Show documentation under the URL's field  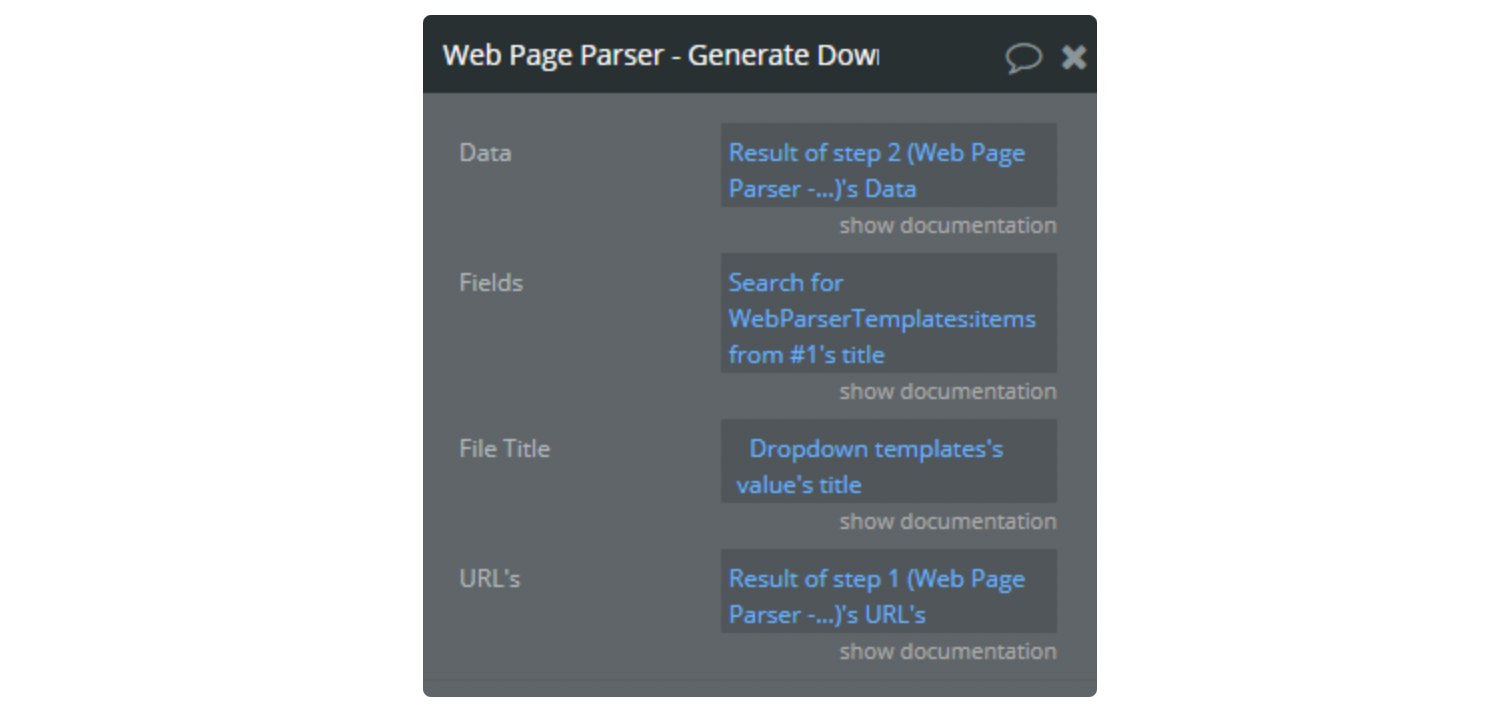[x=947, y=651]
